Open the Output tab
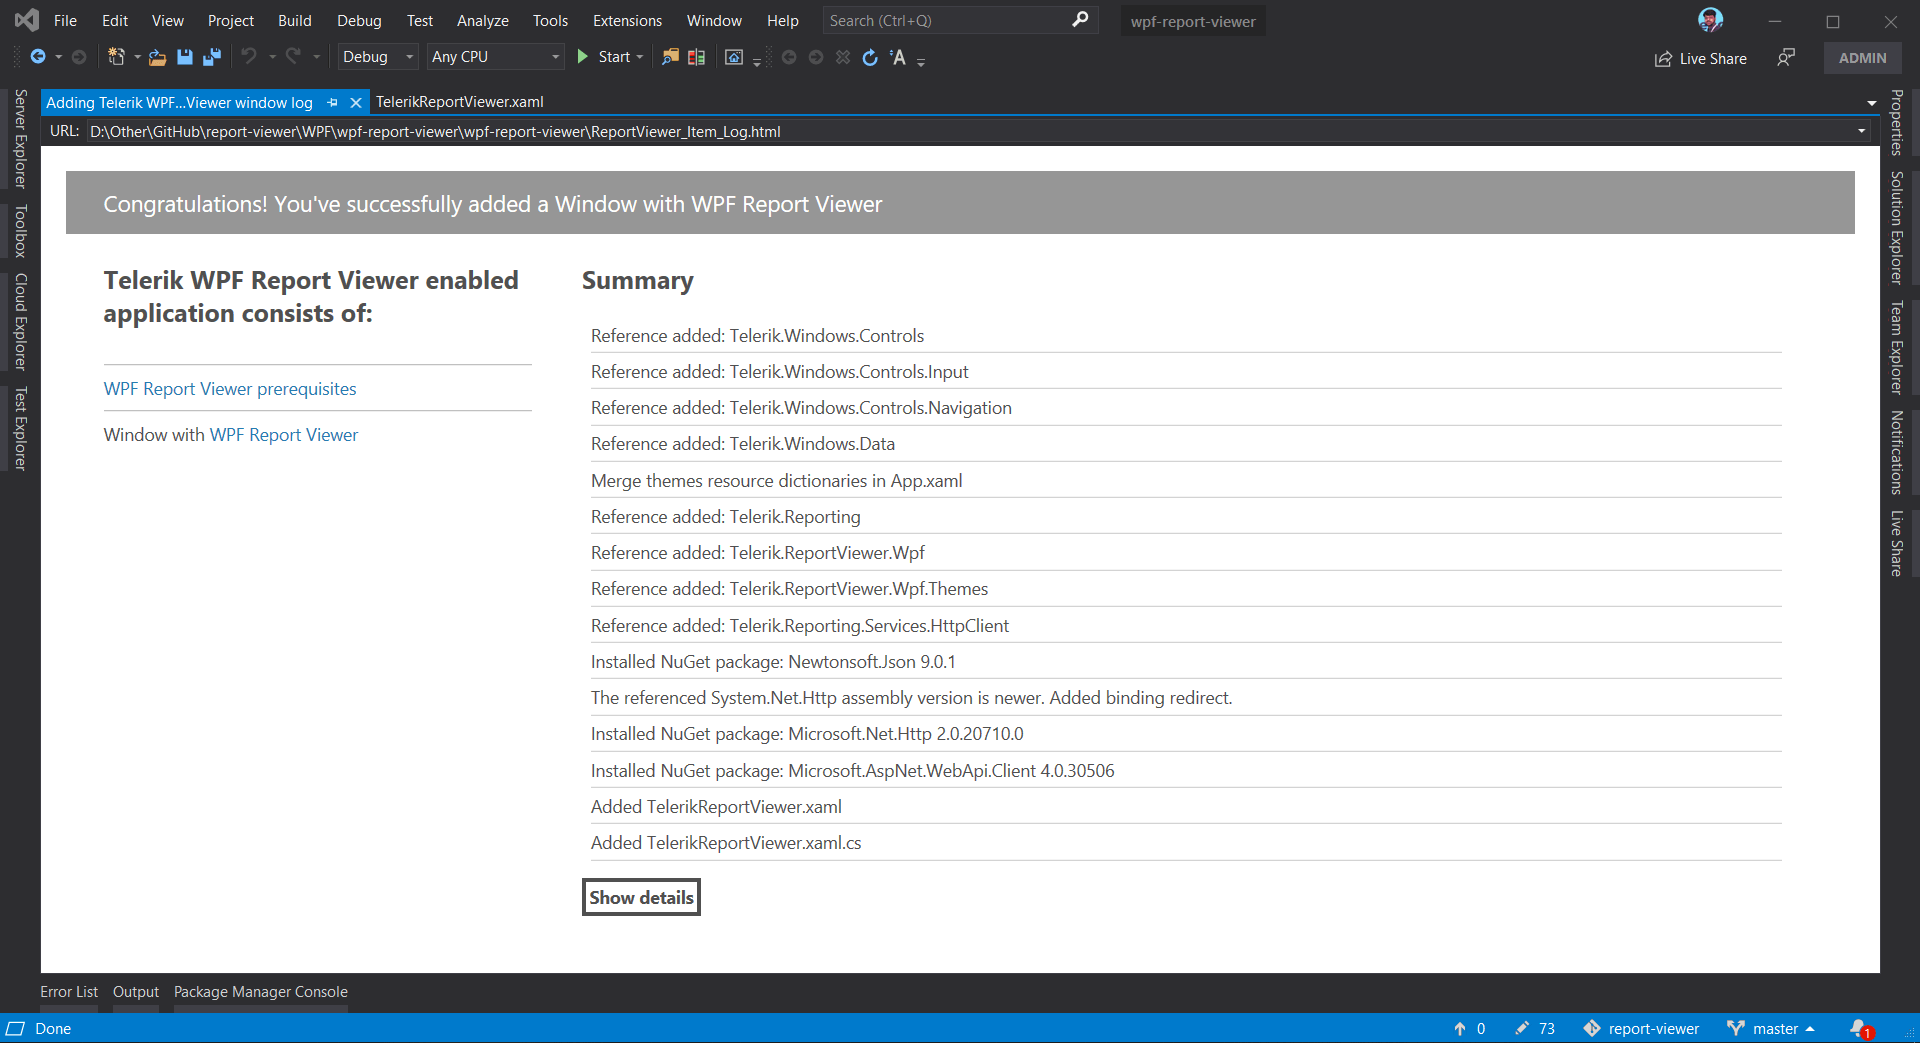This screenshot has width=1920, height=1043. pos(136,992)
